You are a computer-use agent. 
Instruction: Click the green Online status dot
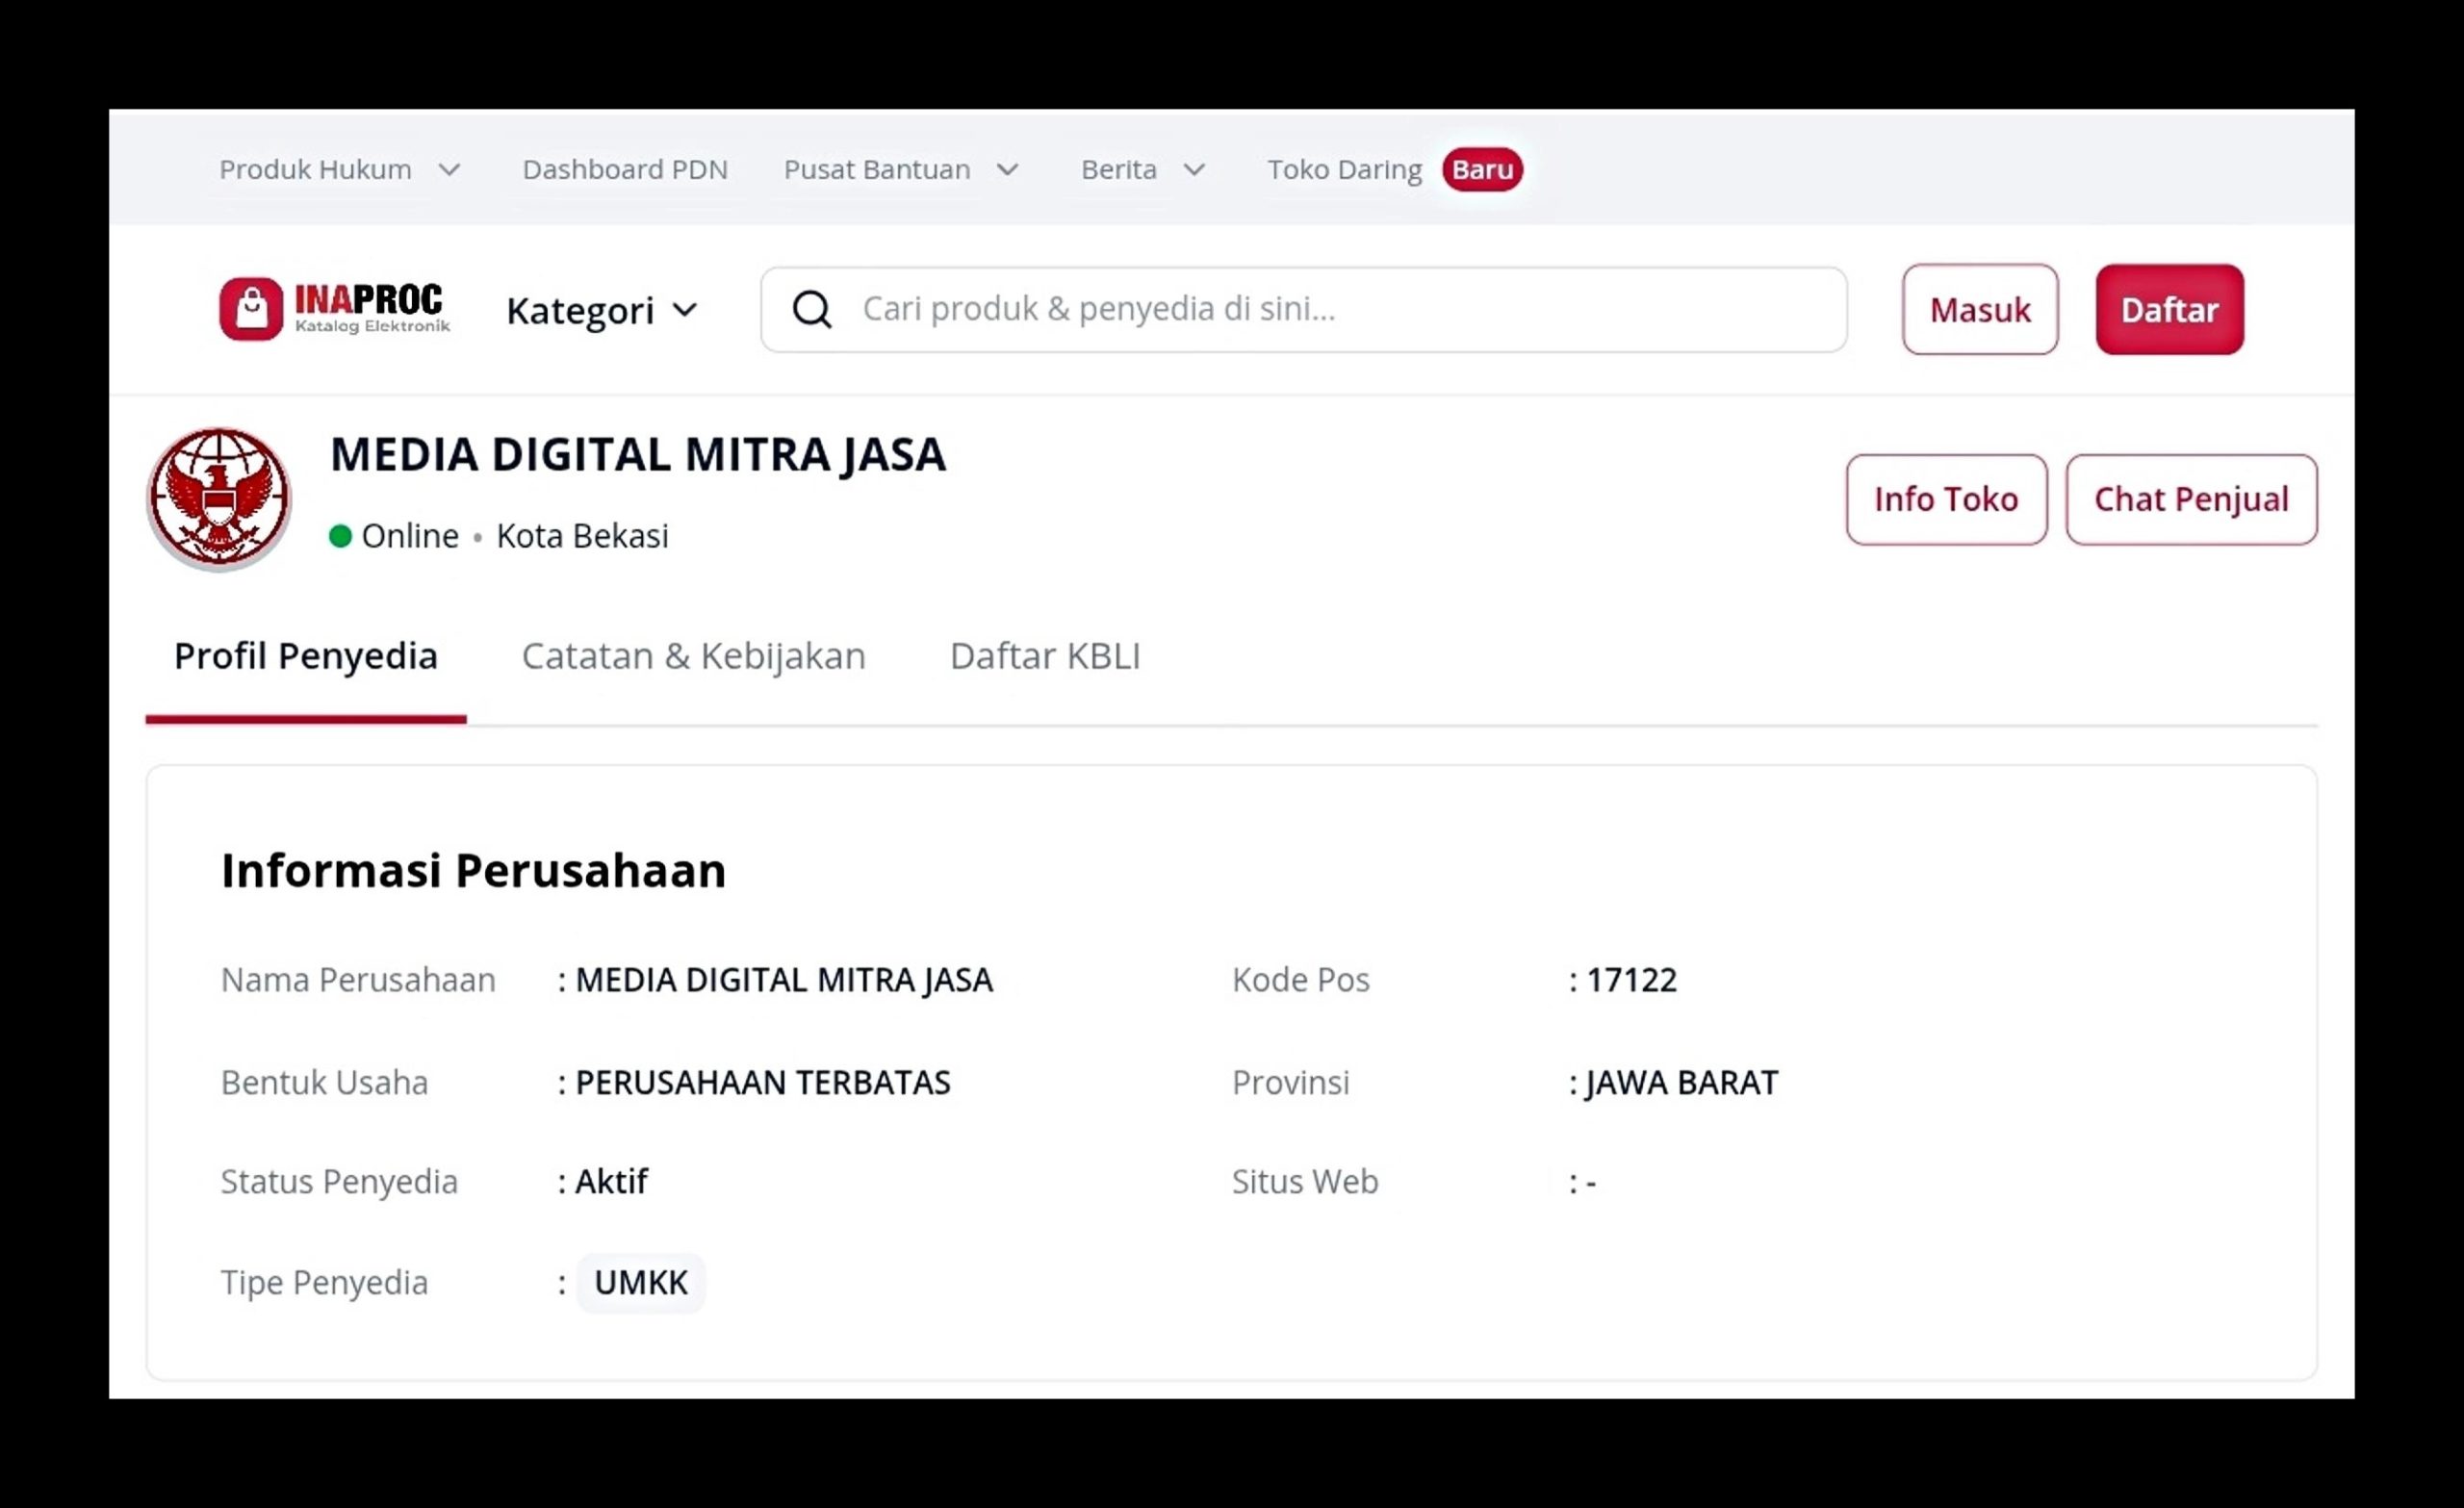[340, 536]
